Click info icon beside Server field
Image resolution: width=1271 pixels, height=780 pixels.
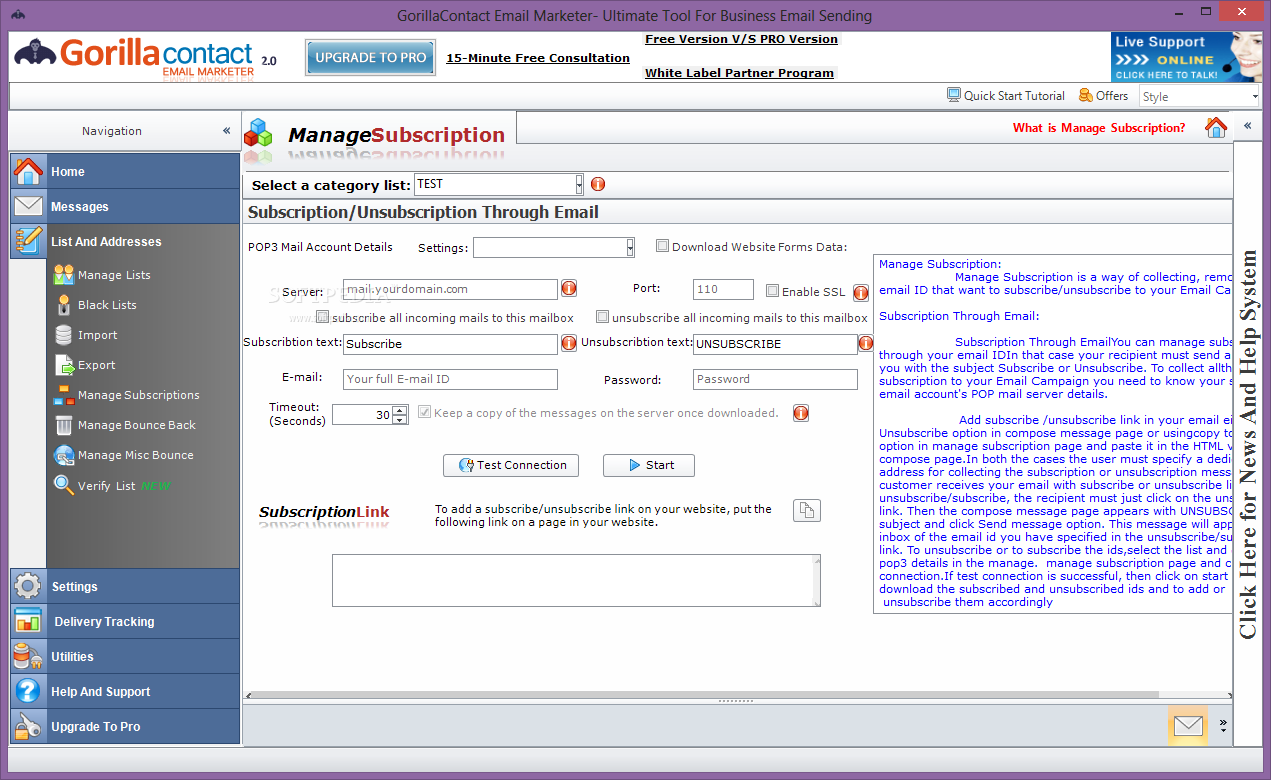(569, 289)
